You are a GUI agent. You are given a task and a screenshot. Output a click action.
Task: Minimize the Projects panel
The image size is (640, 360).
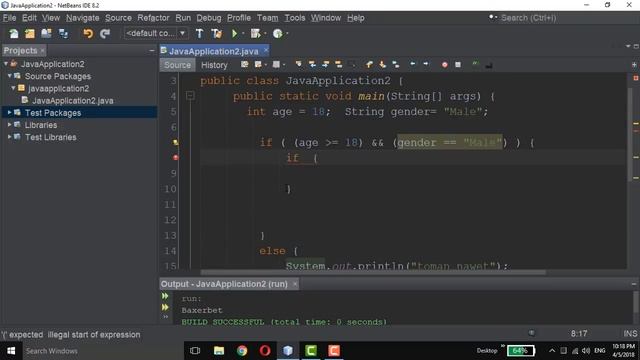coord(152,51)
